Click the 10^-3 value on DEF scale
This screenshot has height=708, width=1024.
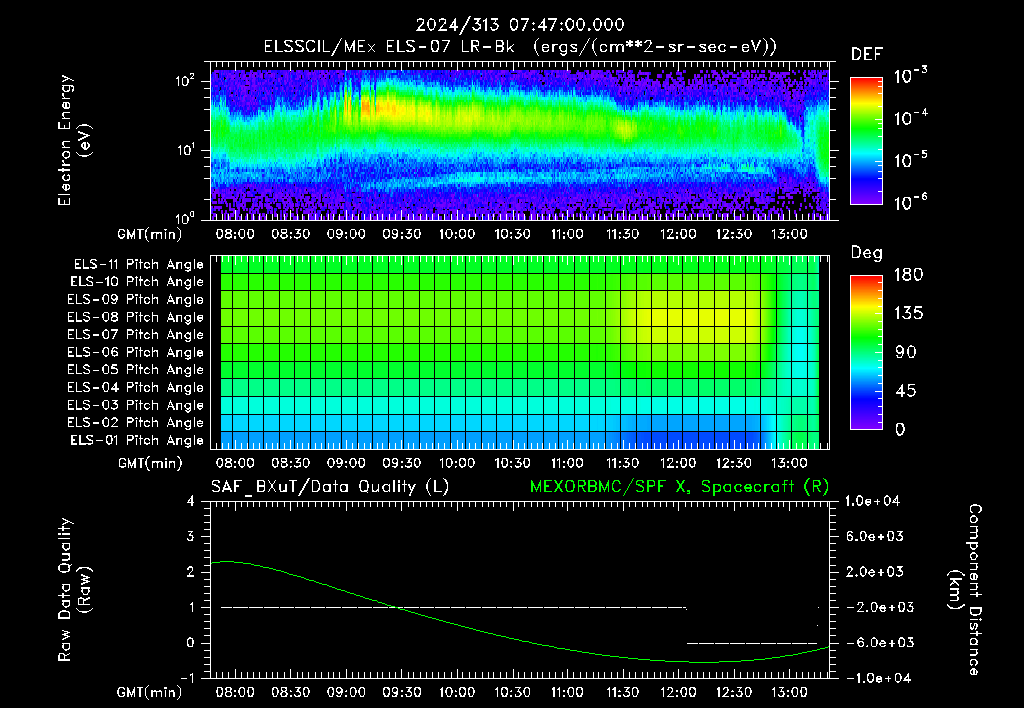pos(910,76)
